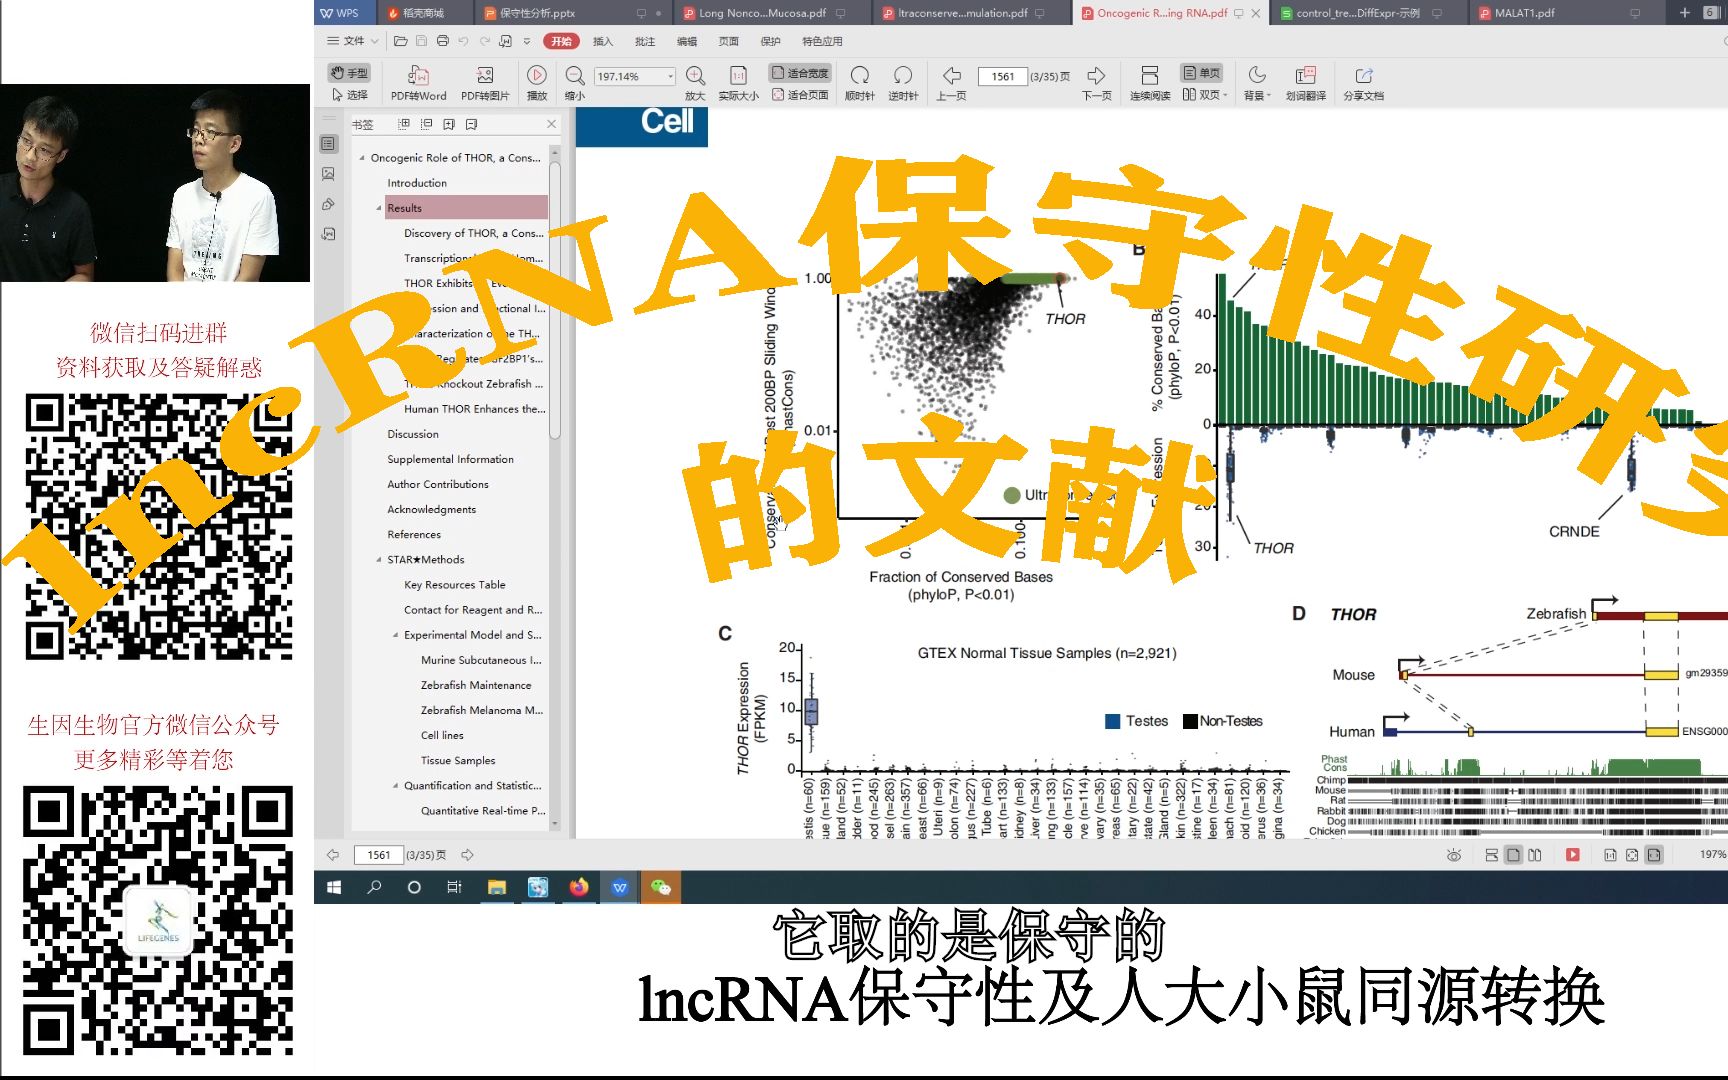Zoom in with the 放大 magnifier
1728x1080 pixels.
[695, 84]
